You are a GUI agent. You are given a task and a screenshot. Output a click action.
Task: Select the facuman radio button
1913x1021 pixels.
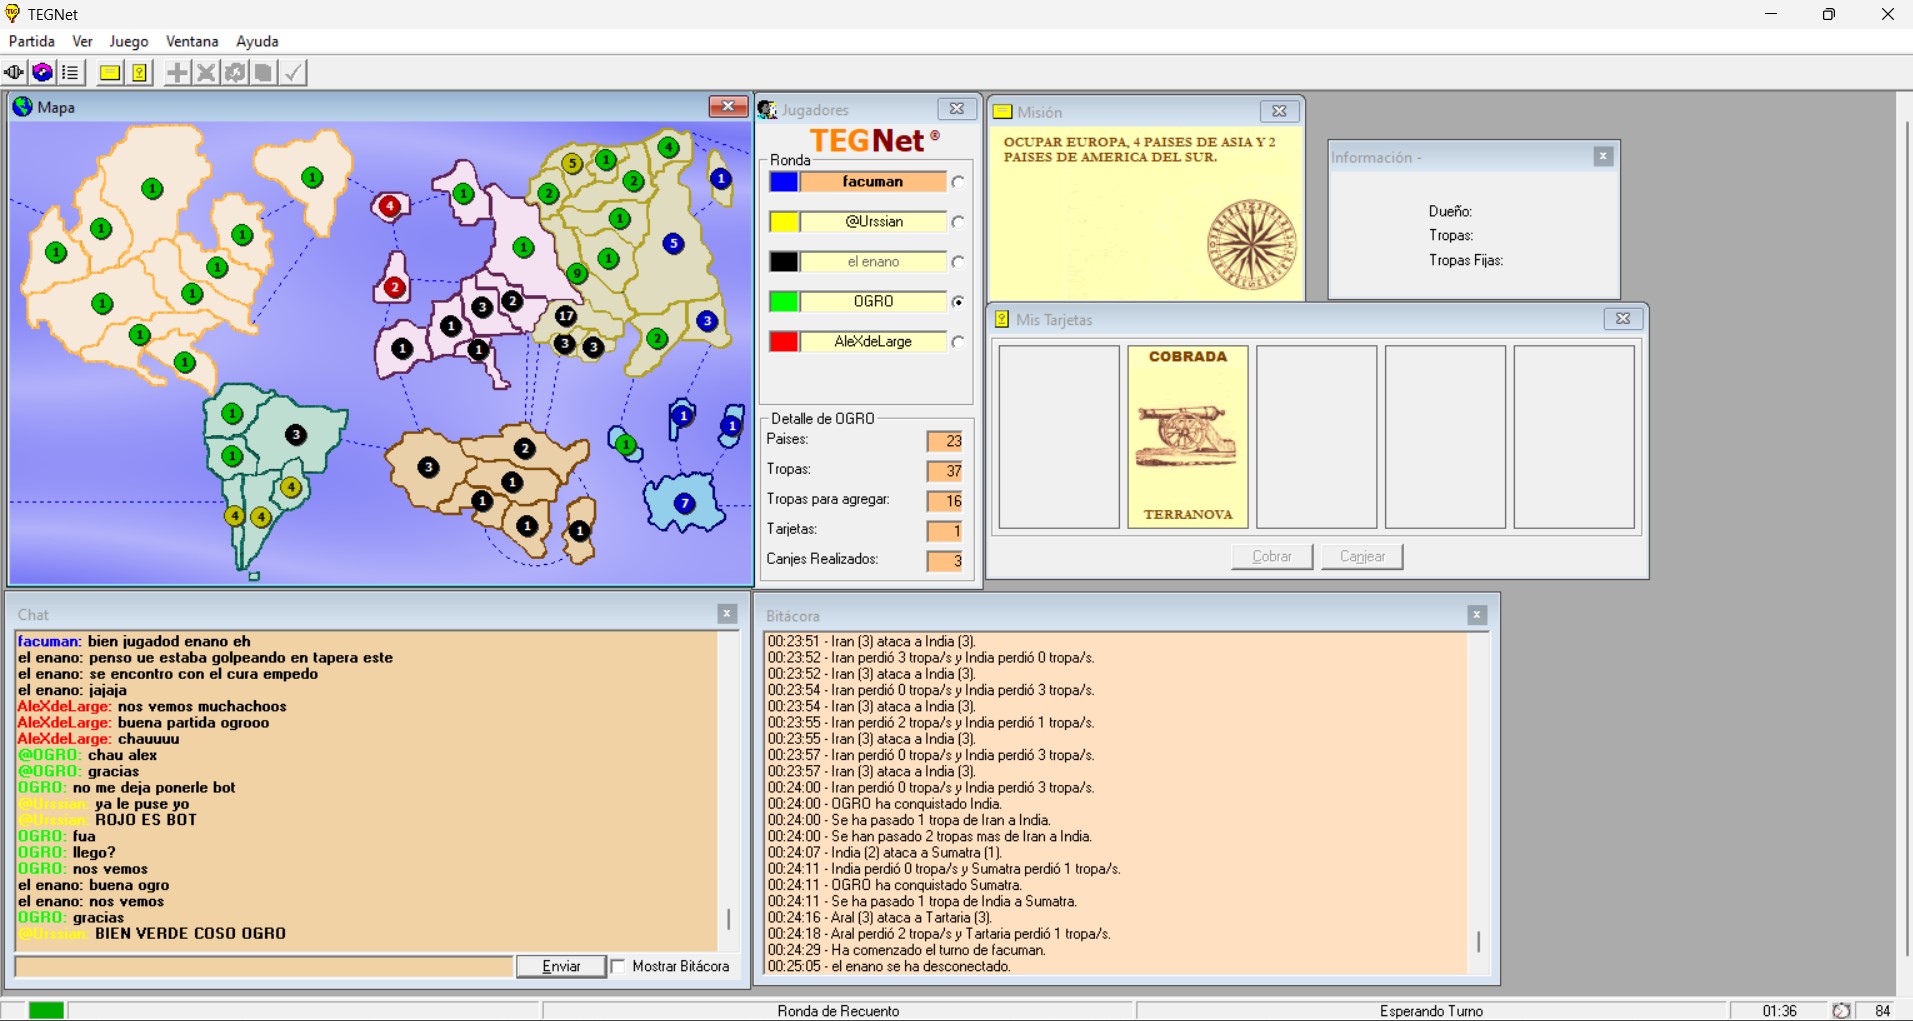coord(958,182)
